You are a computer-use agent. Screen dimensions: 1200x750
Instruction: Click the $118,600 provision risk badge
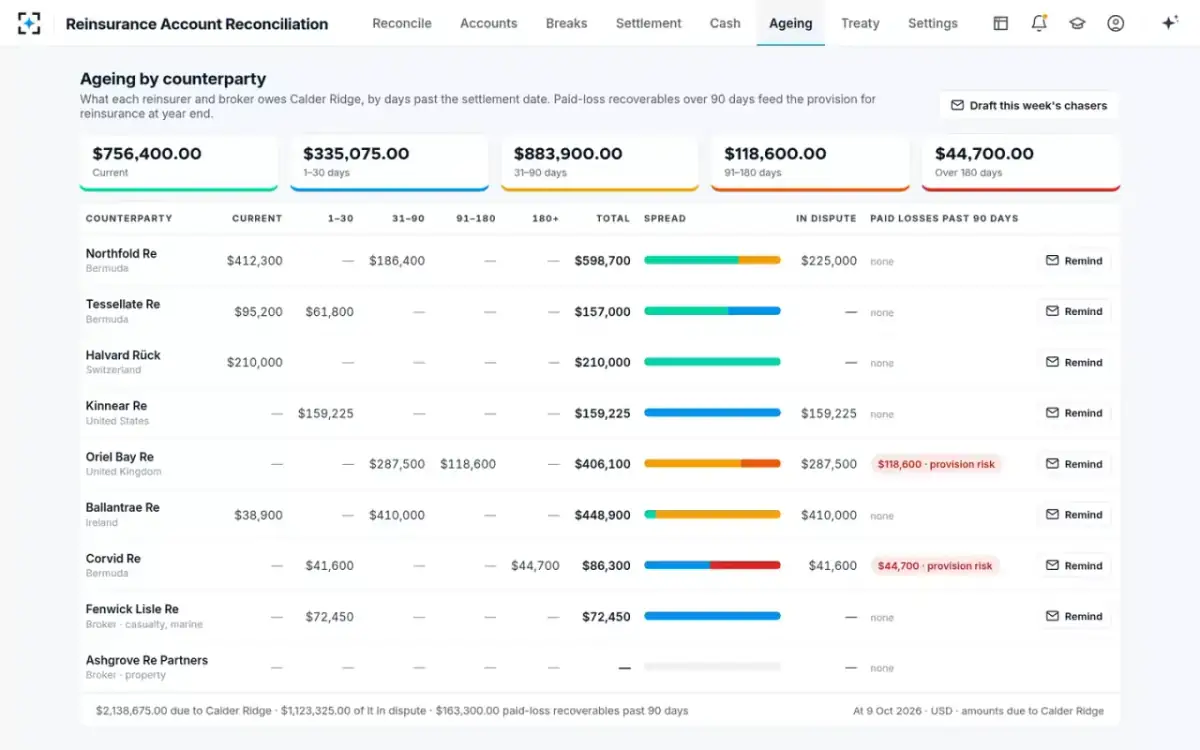[936, 464]
